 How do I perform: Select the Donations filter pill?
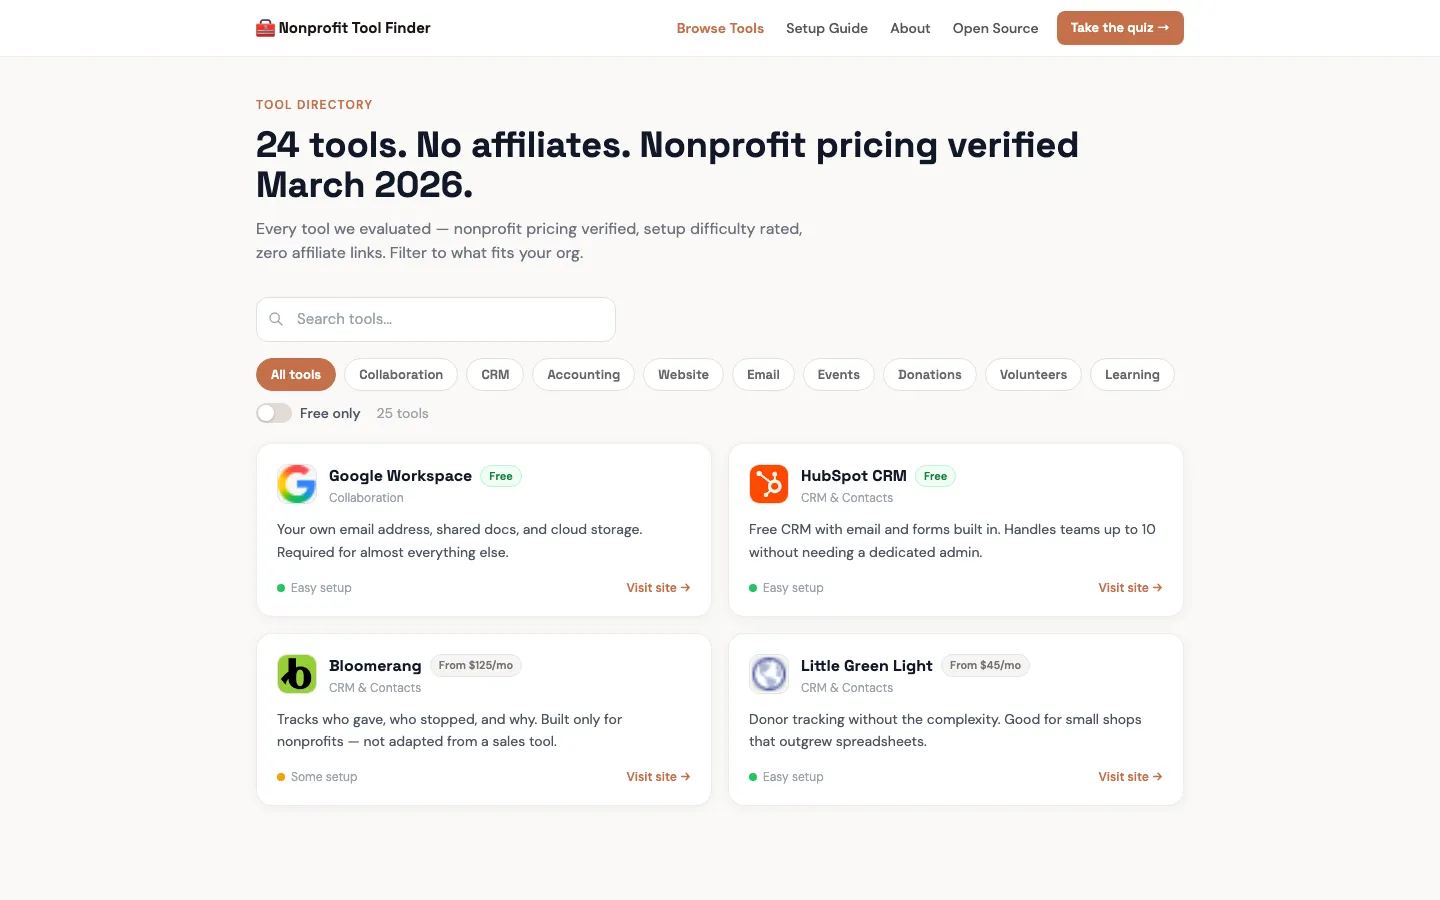(x=929, y=374)
